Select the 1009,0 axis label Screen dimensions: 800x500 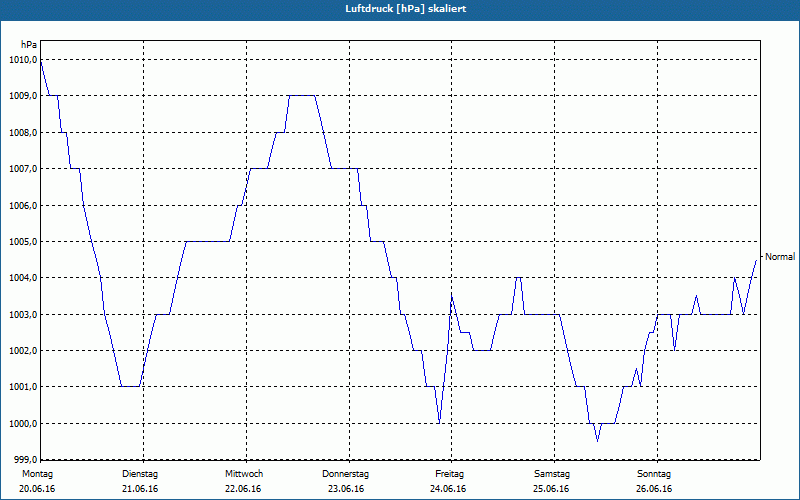(x=23, y=96)
